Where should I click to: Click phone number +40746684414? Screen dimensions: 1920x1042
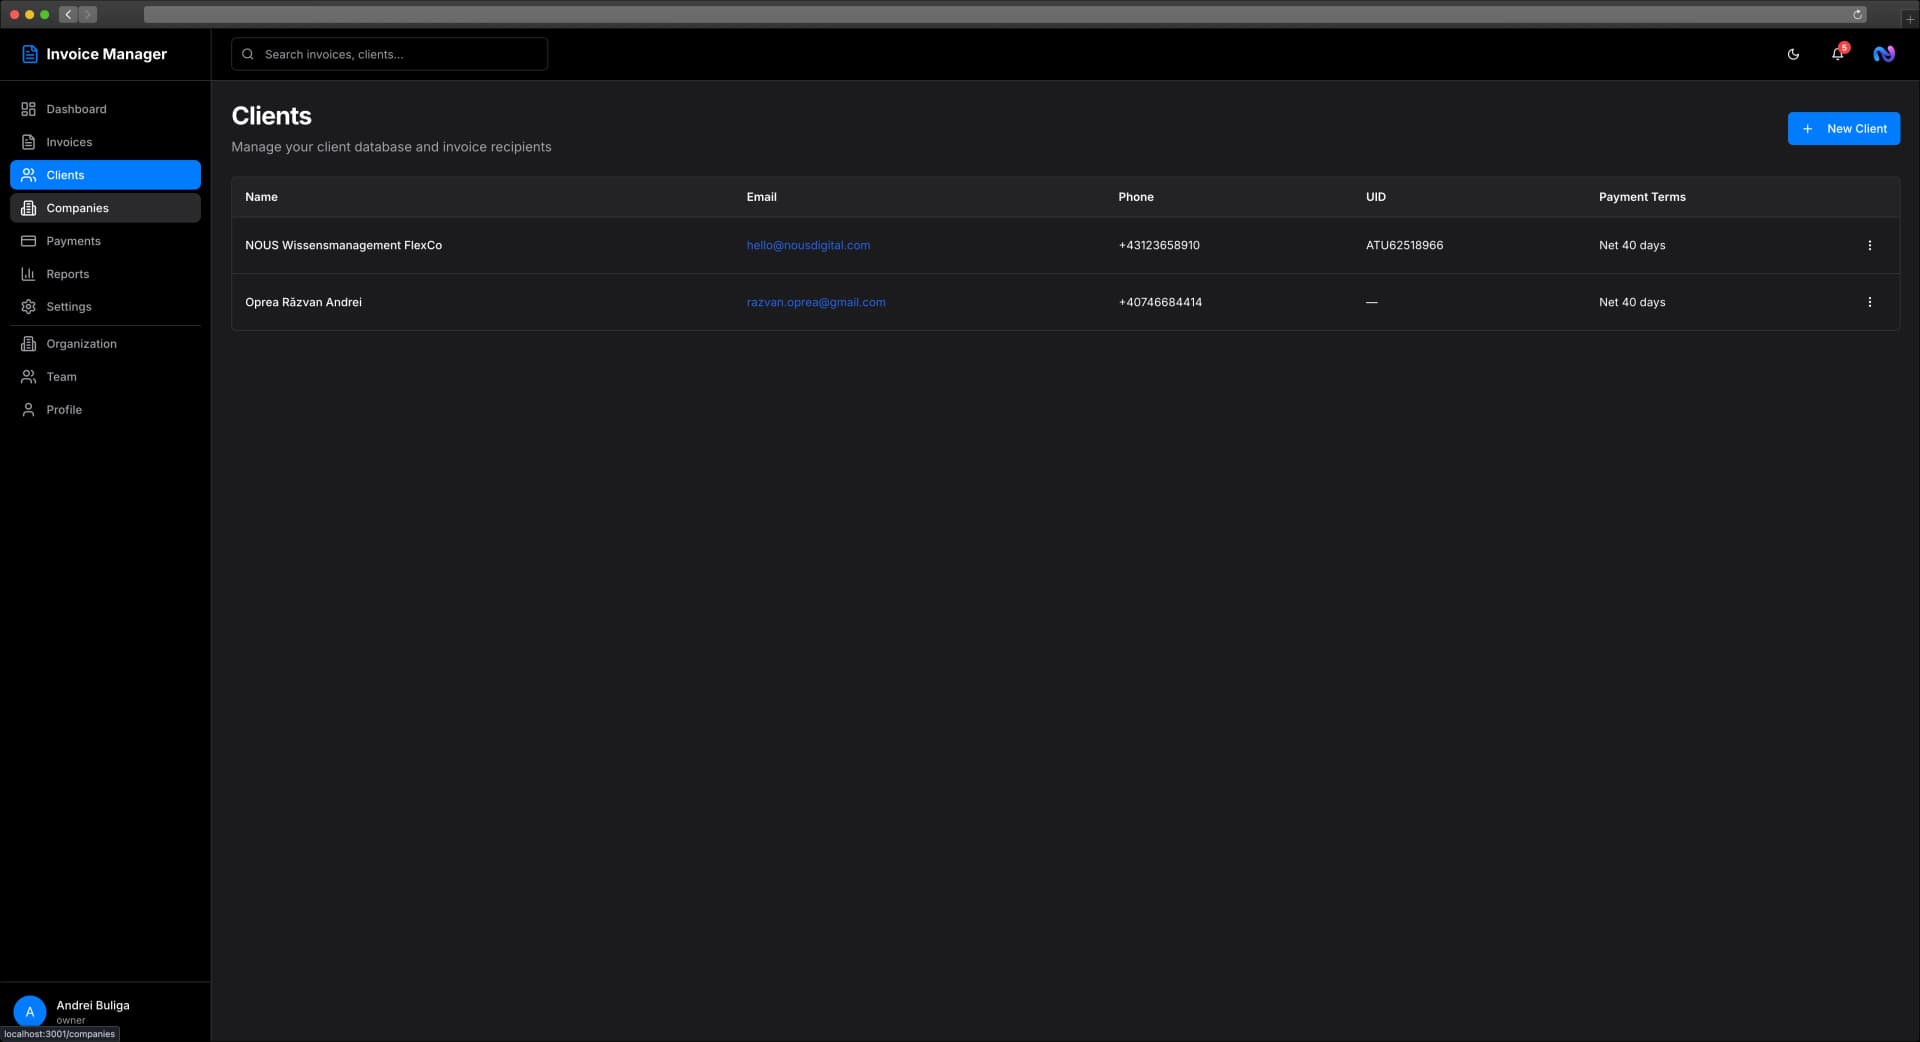[x=1160, y=302]
